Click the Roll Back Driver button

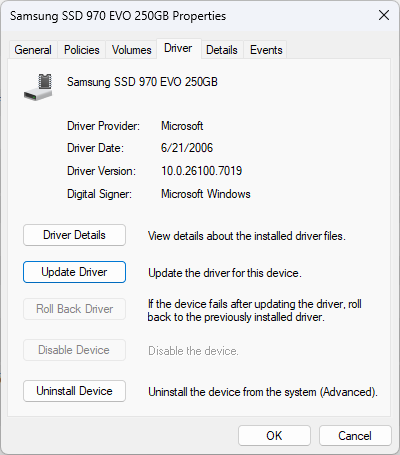[x=74, y=309]
